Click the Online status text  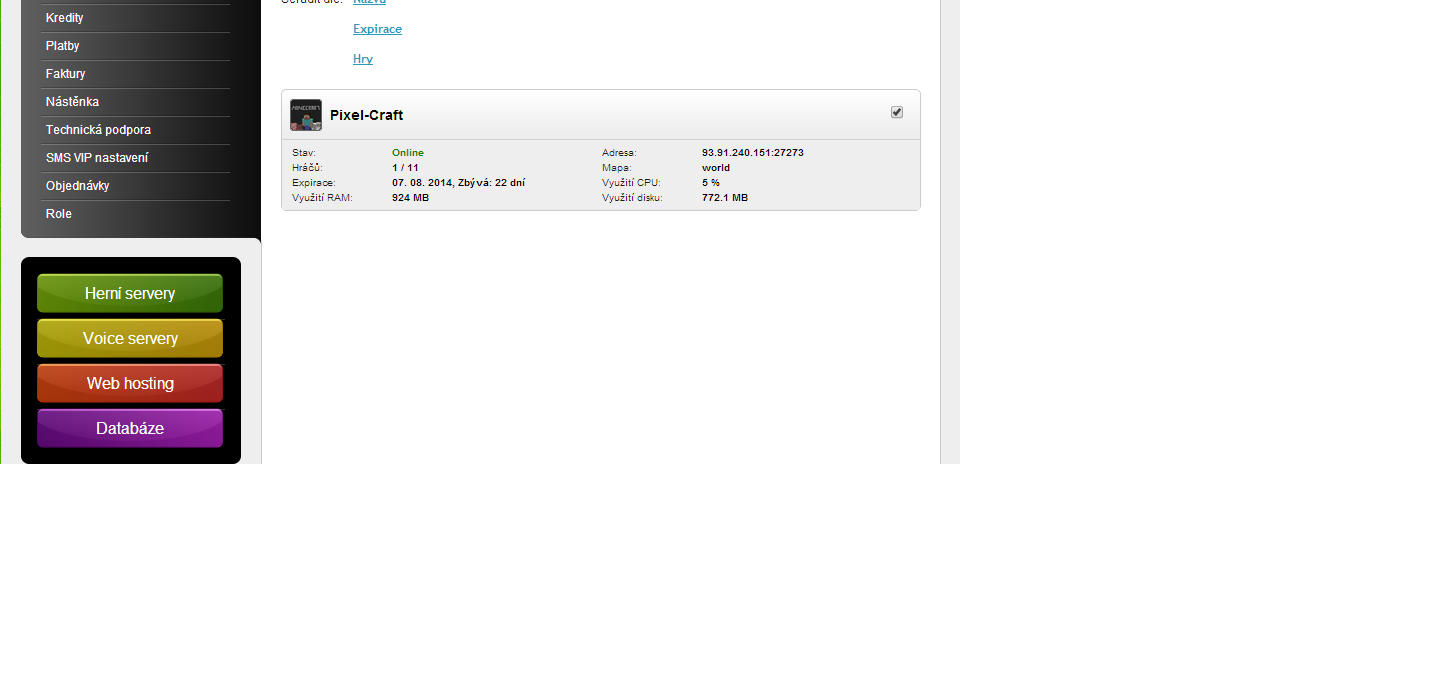(x=407, y=152)
